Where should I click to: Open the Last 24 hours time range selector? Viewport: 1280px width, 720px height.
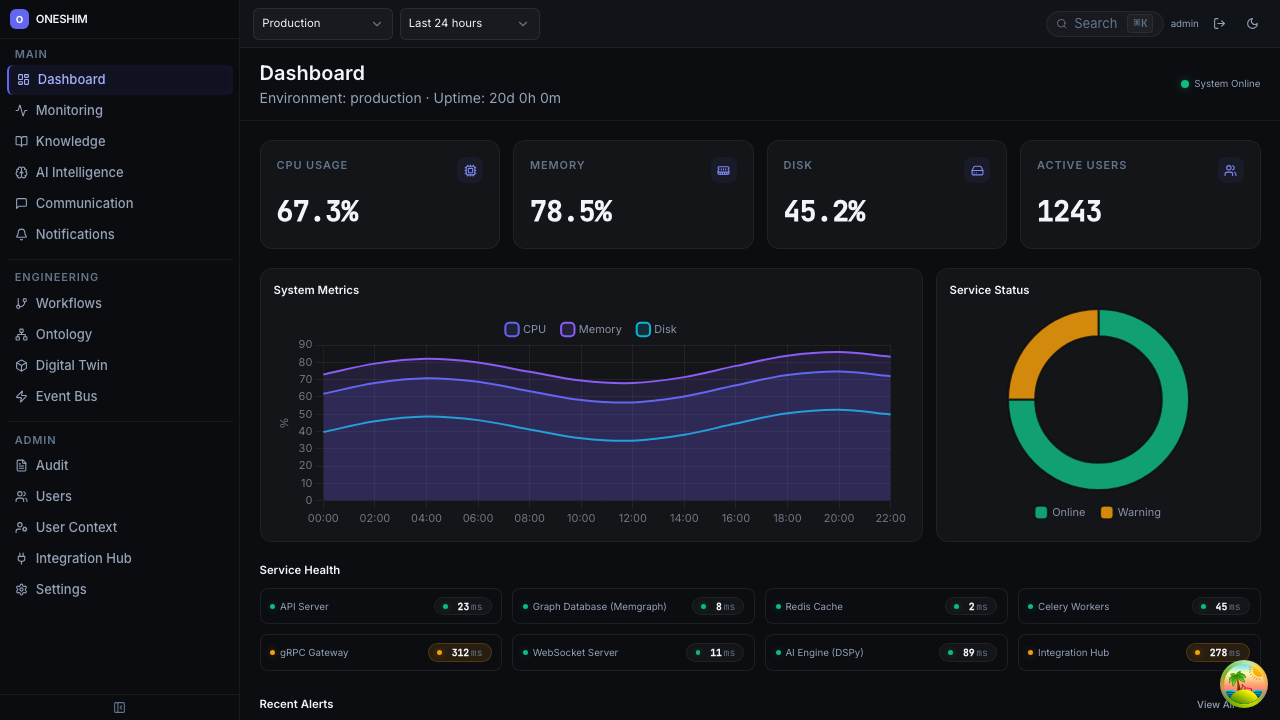tap(469, 23)
